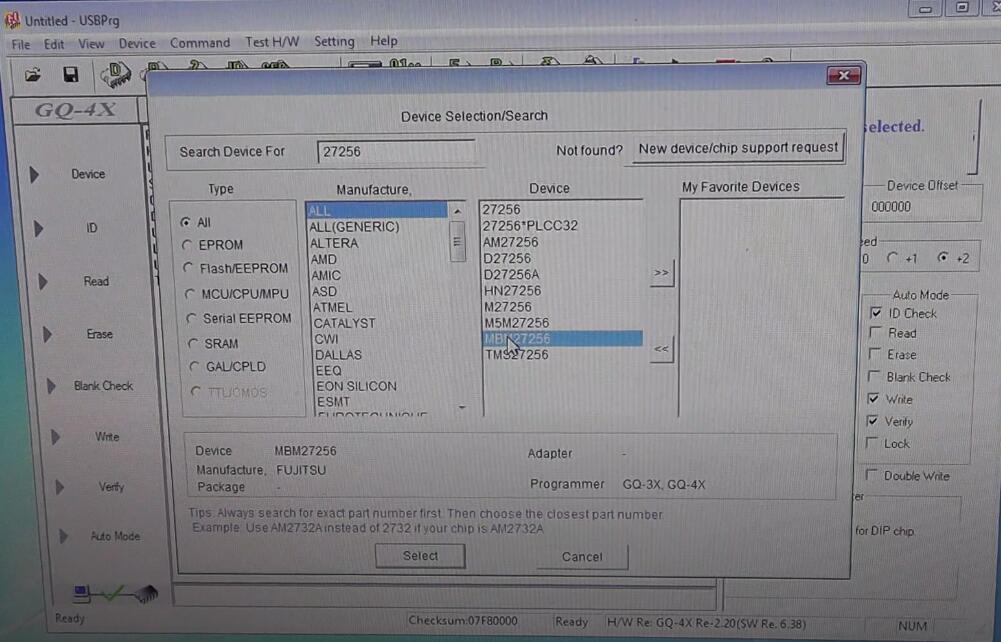Click New device/chip support request button
Image resolution: width=1001 pixels, height=642 pixels.
pos(738,148)
